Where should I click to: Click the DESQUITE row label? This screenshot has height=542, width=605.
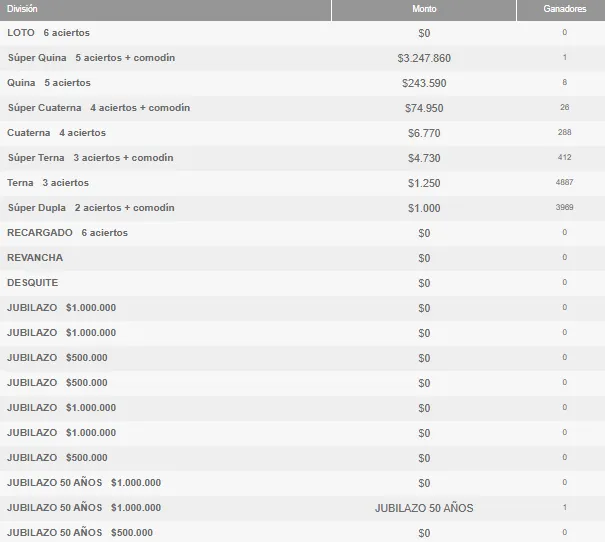click(33, 283)
